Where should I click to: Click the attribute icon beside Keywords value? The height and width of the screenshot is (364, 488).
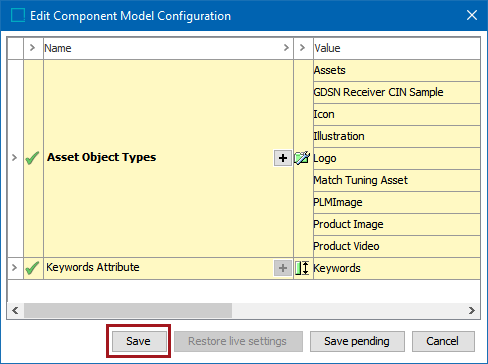(x=302, y=268)
